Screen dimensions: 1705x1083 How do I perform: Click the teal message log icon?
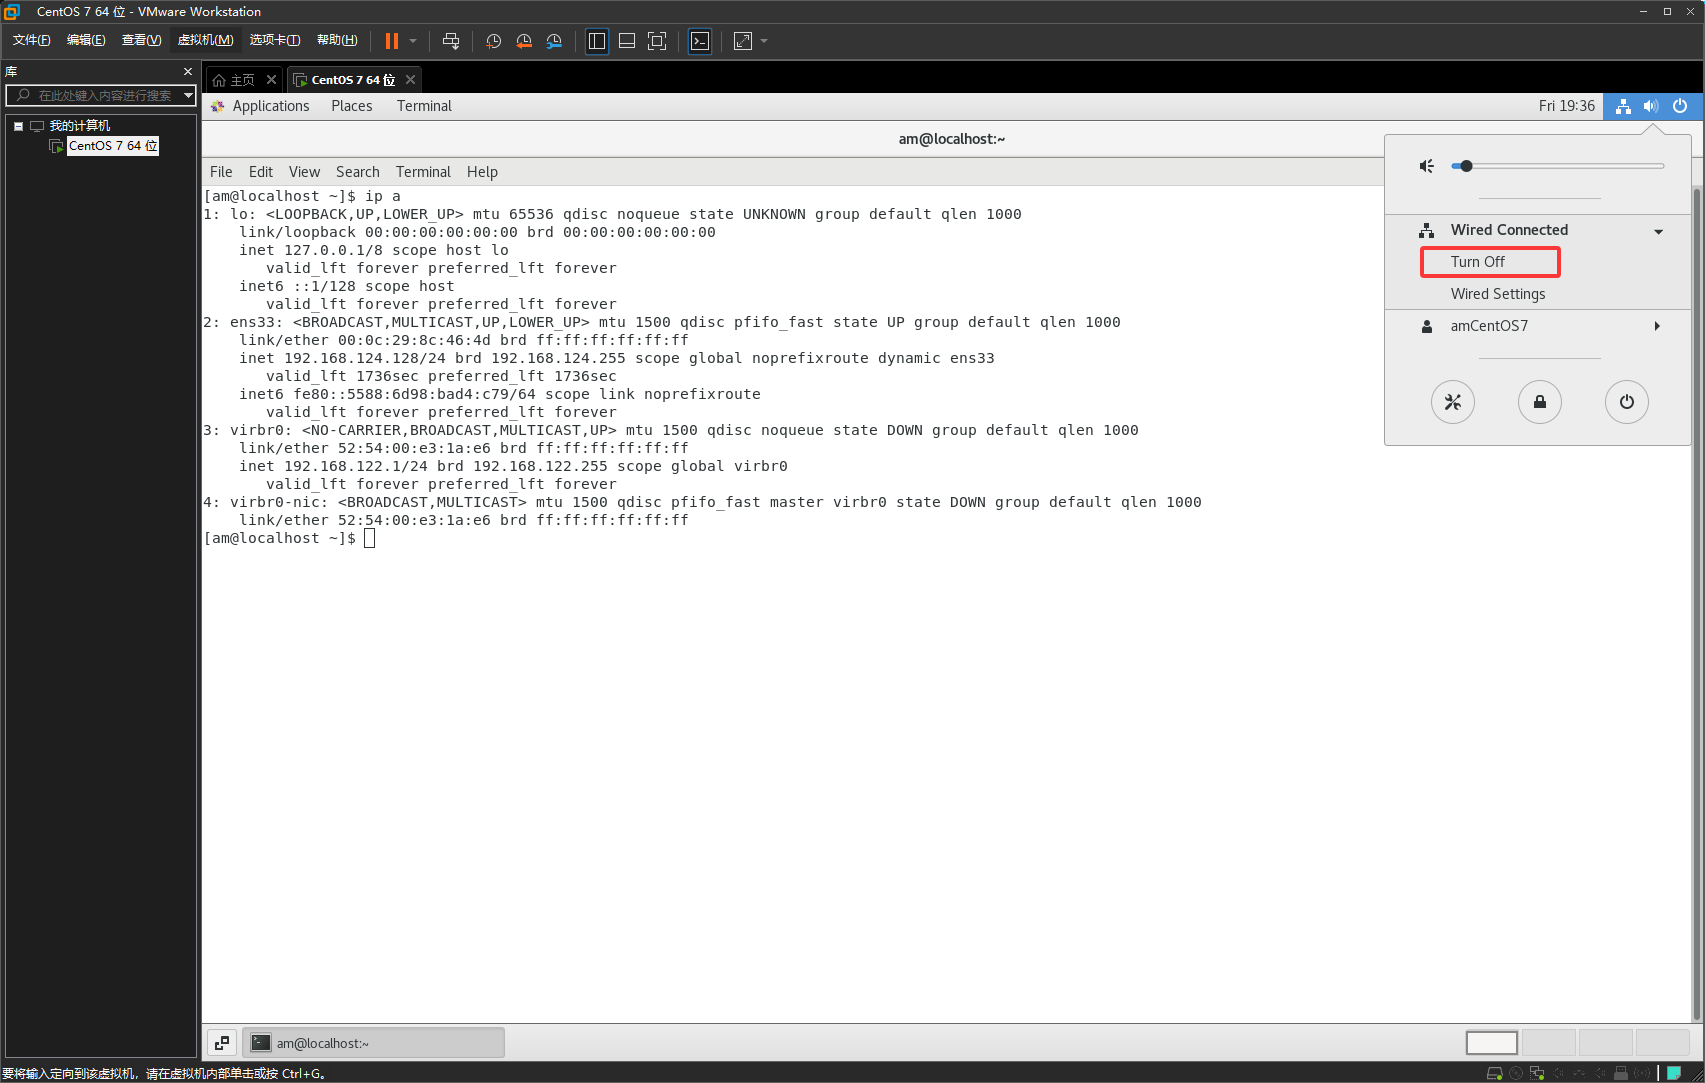pyautogui.click(x=1674, y=1073)
